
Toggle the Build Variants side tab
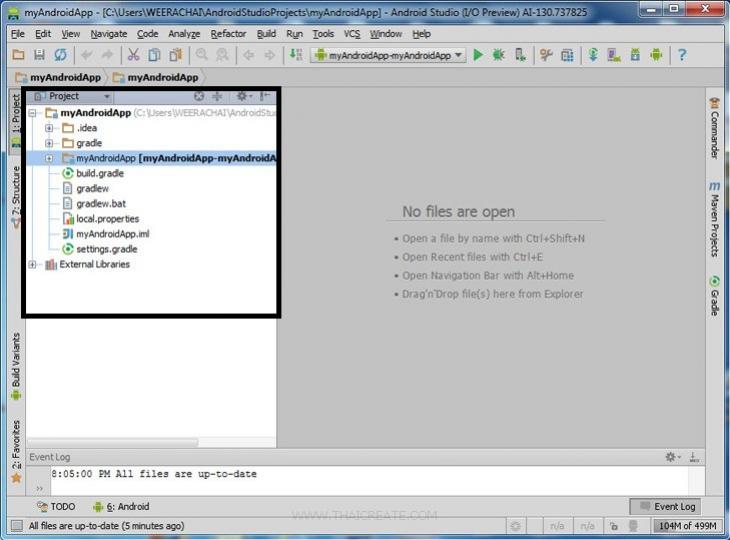click(15, 366)
